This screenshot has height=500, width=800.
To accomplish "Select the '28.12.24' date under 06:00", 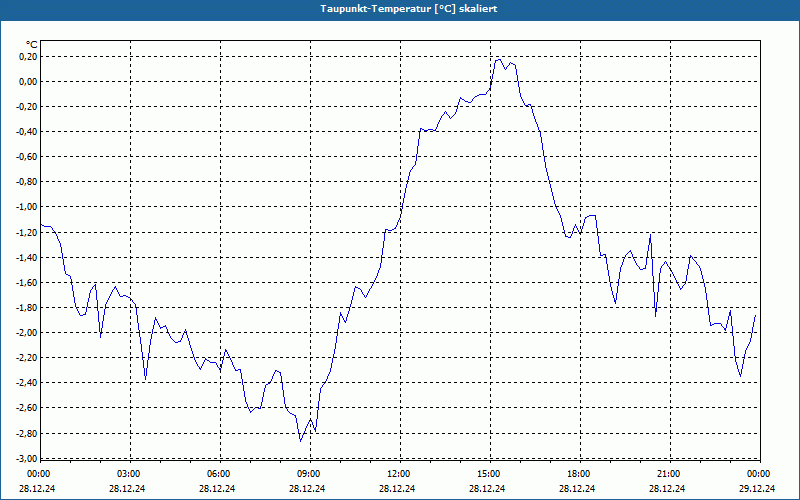I will click(217, 488).
